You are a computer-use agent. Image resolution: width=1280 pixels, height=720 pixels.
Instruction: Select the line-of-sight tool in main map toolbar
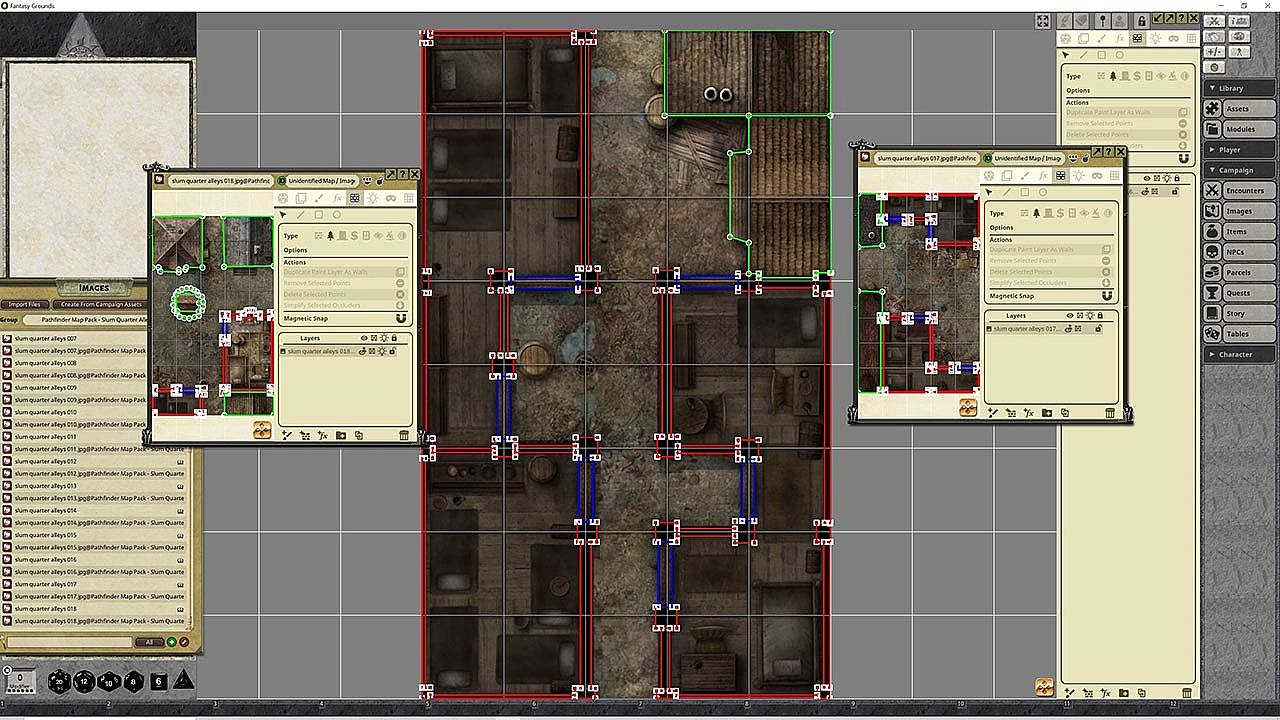click(1138, 38)
